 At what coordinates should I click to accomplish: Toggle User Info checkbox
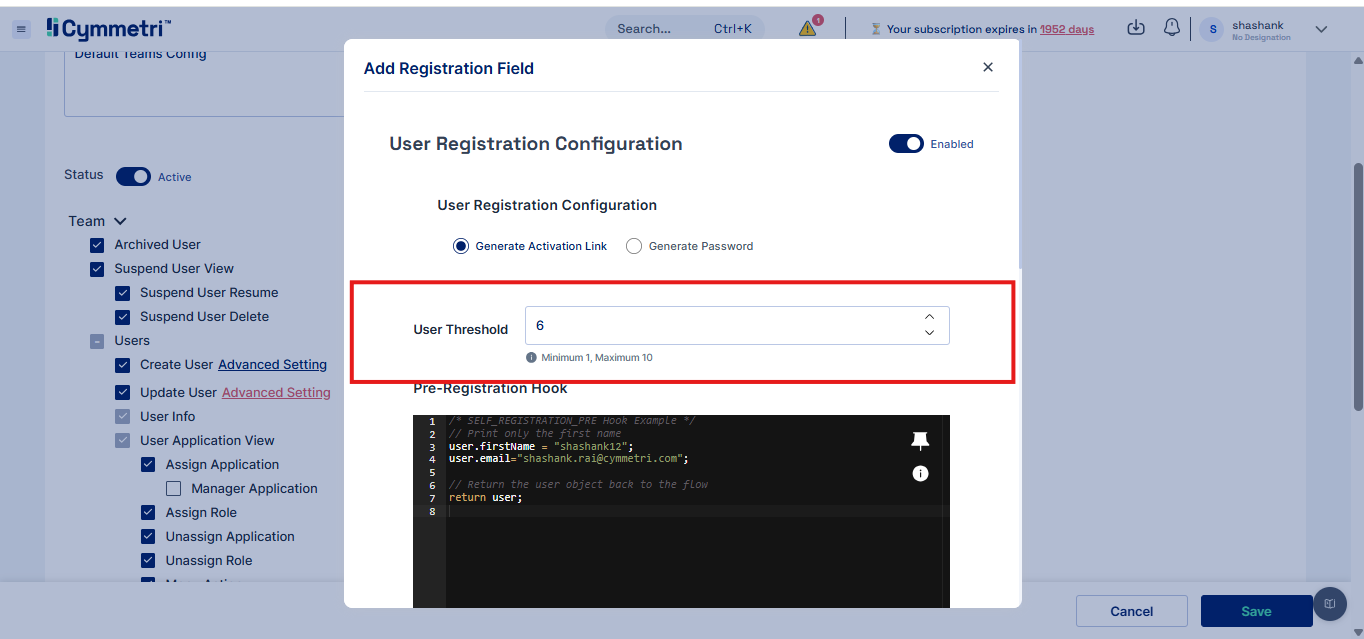(x=122, y=417)
